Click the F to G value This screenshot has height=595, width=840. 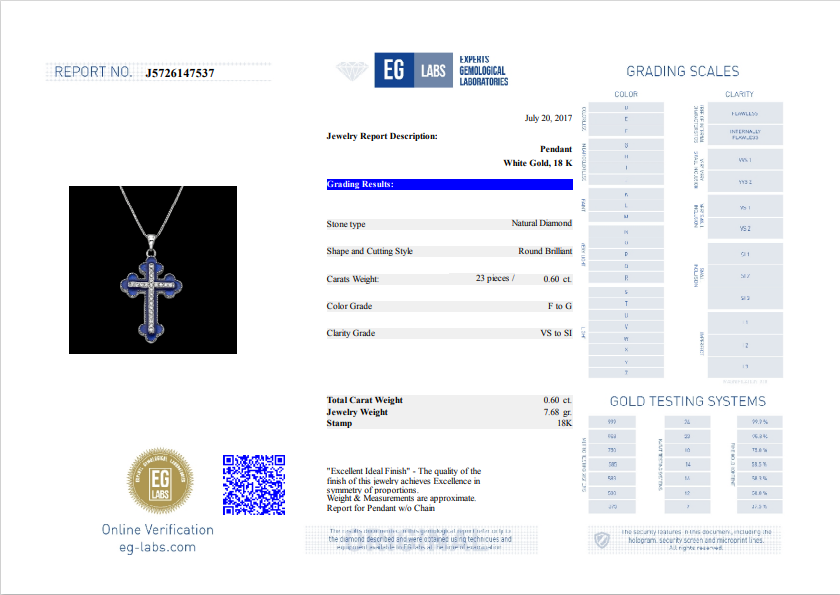coord(560,306)
